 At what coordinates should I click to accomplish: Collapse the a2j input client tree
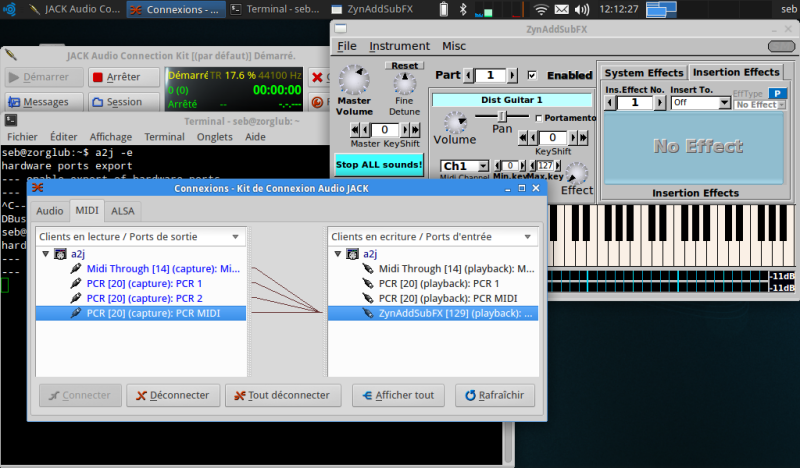(x=337, y=254)
